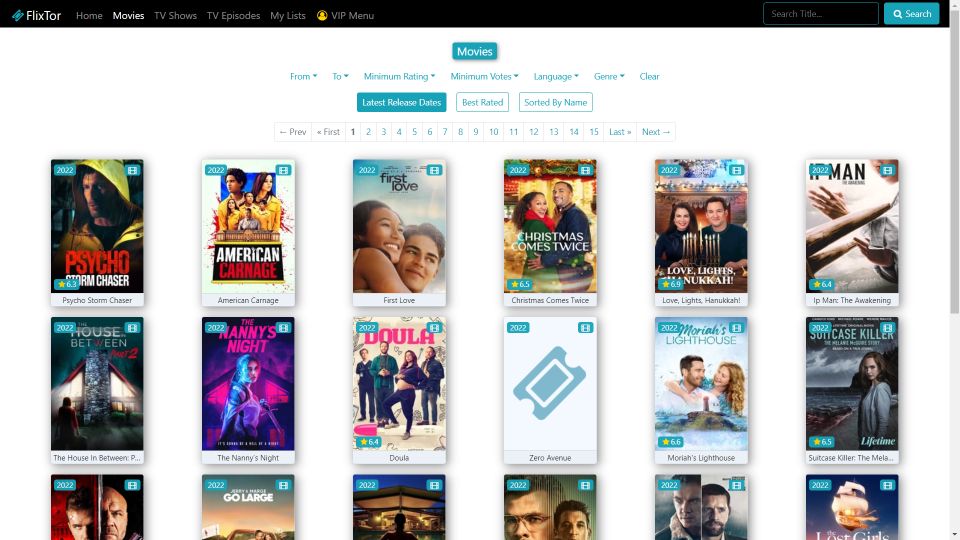Go to page 2
Viewport: 960px width, 540px height.
coord(368,132)
